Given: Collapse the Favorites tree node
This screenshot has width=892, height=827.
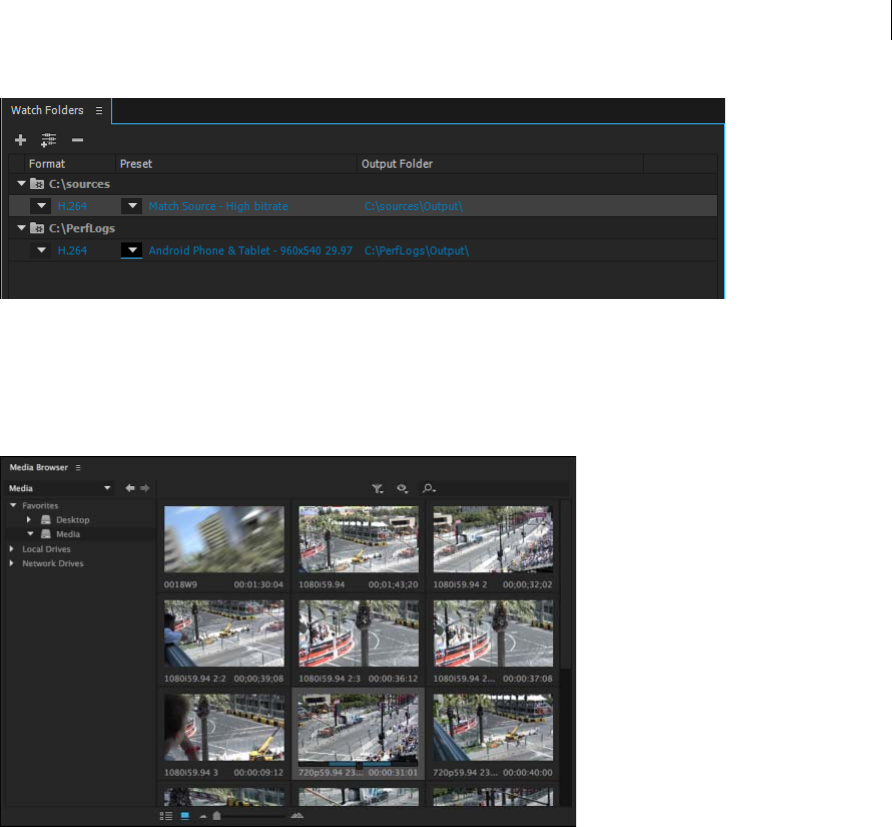Looking at the screenshot, I should tap(13, 505).
